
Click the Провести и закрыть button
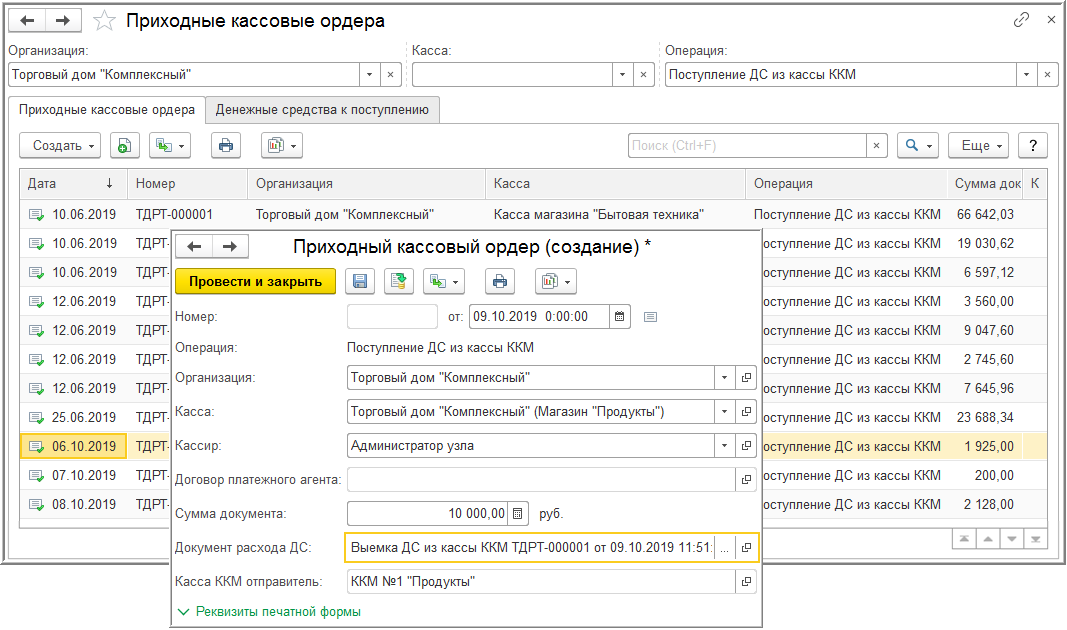[x=255, y=282]
